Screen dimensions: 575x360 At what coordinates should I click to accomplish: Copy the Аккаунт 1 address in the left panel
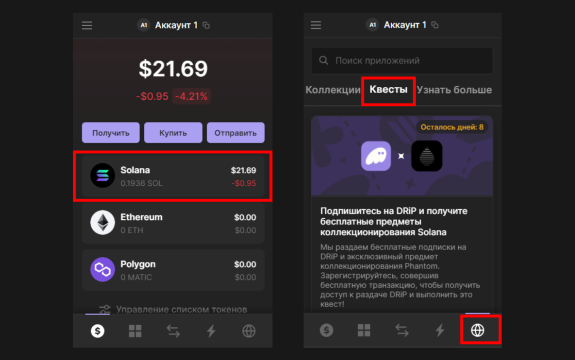(206, 25)
